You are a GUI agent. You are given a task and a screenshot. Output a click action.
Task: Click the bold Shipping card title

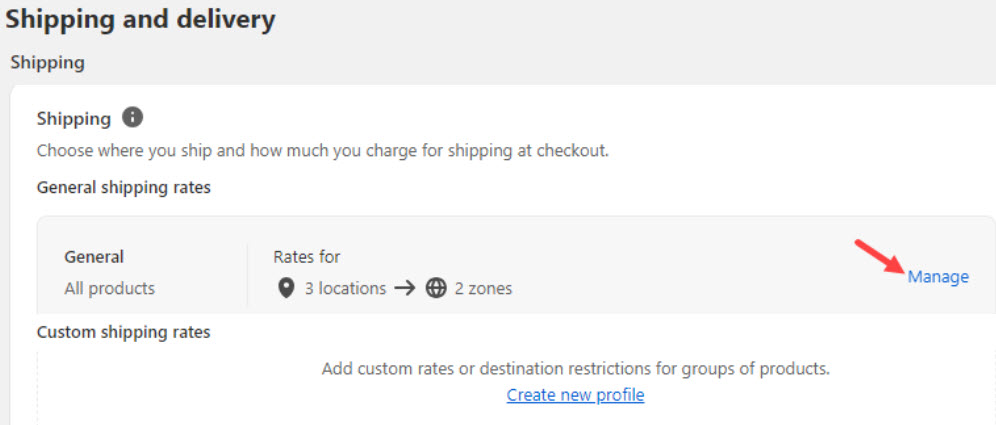[74, 118]
